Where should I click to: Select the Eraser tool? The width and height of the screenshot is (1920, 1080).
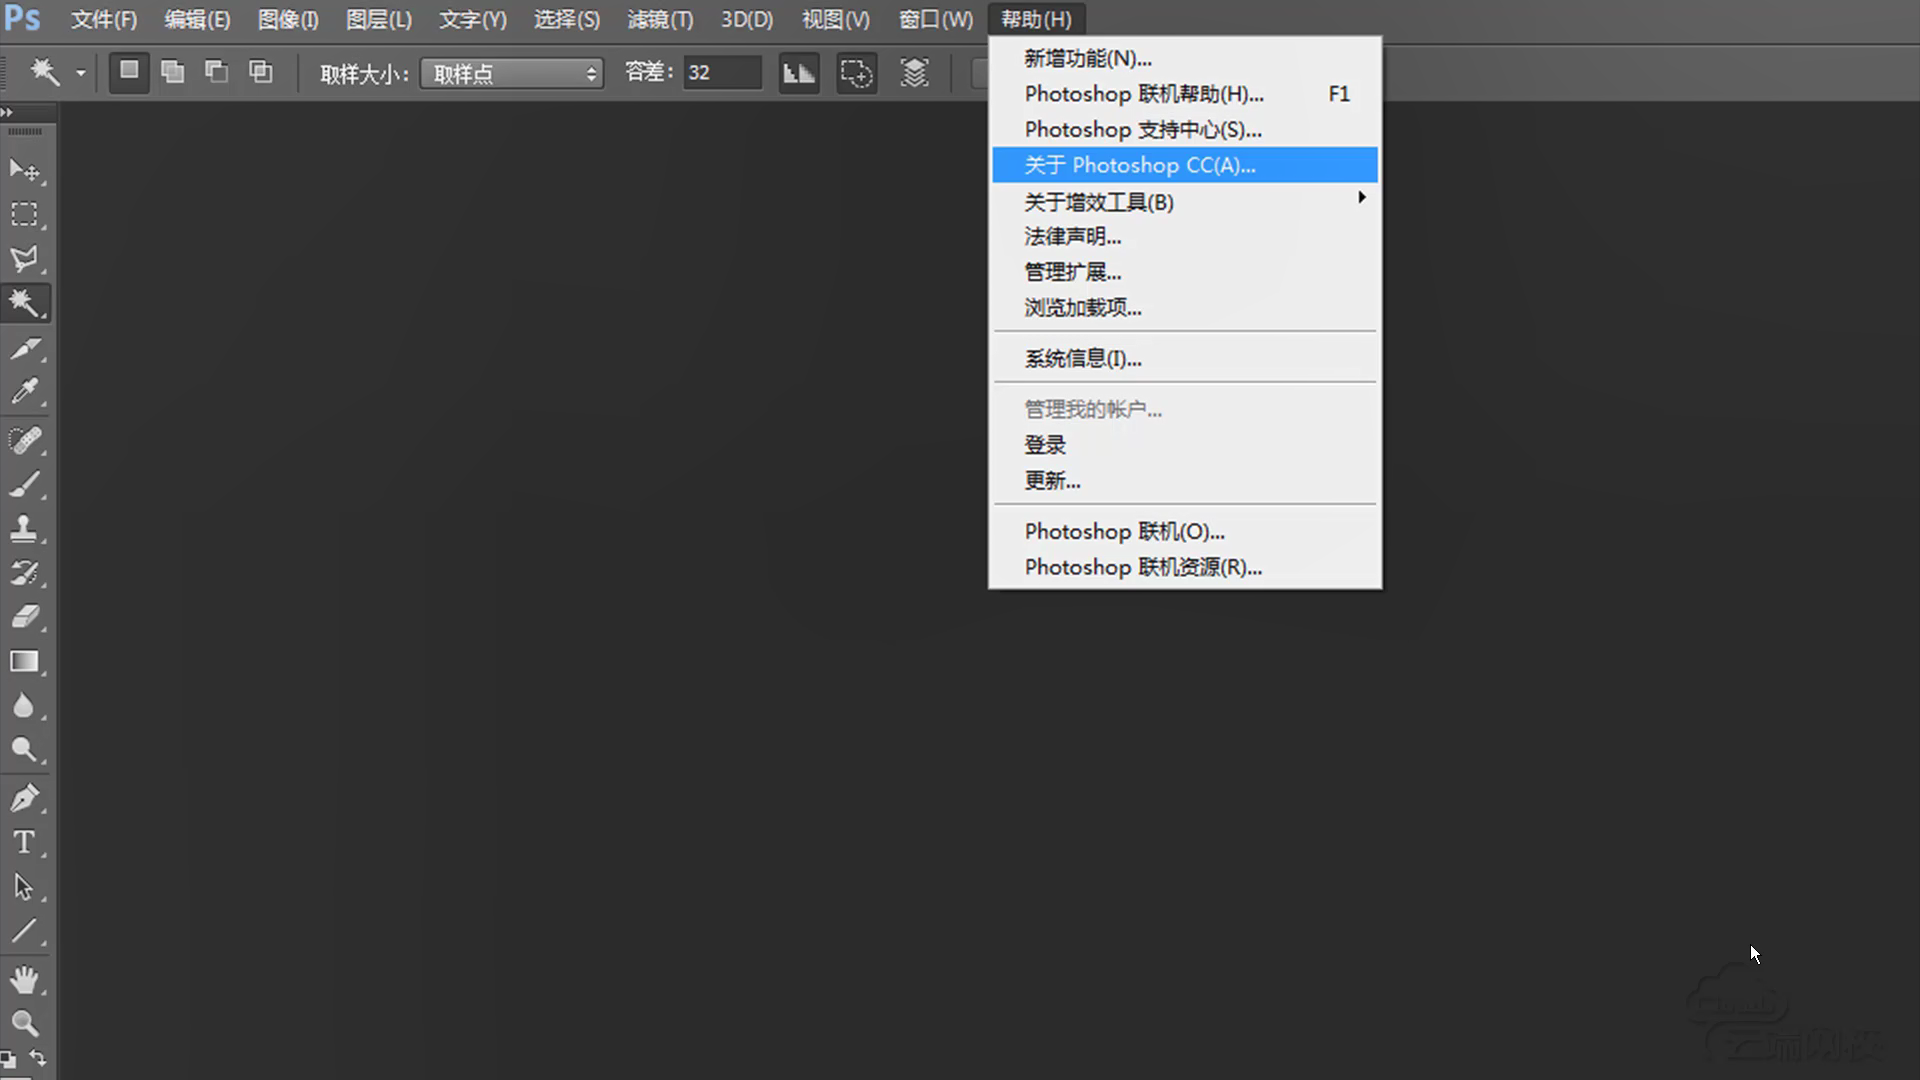click(x=24, y=616)
